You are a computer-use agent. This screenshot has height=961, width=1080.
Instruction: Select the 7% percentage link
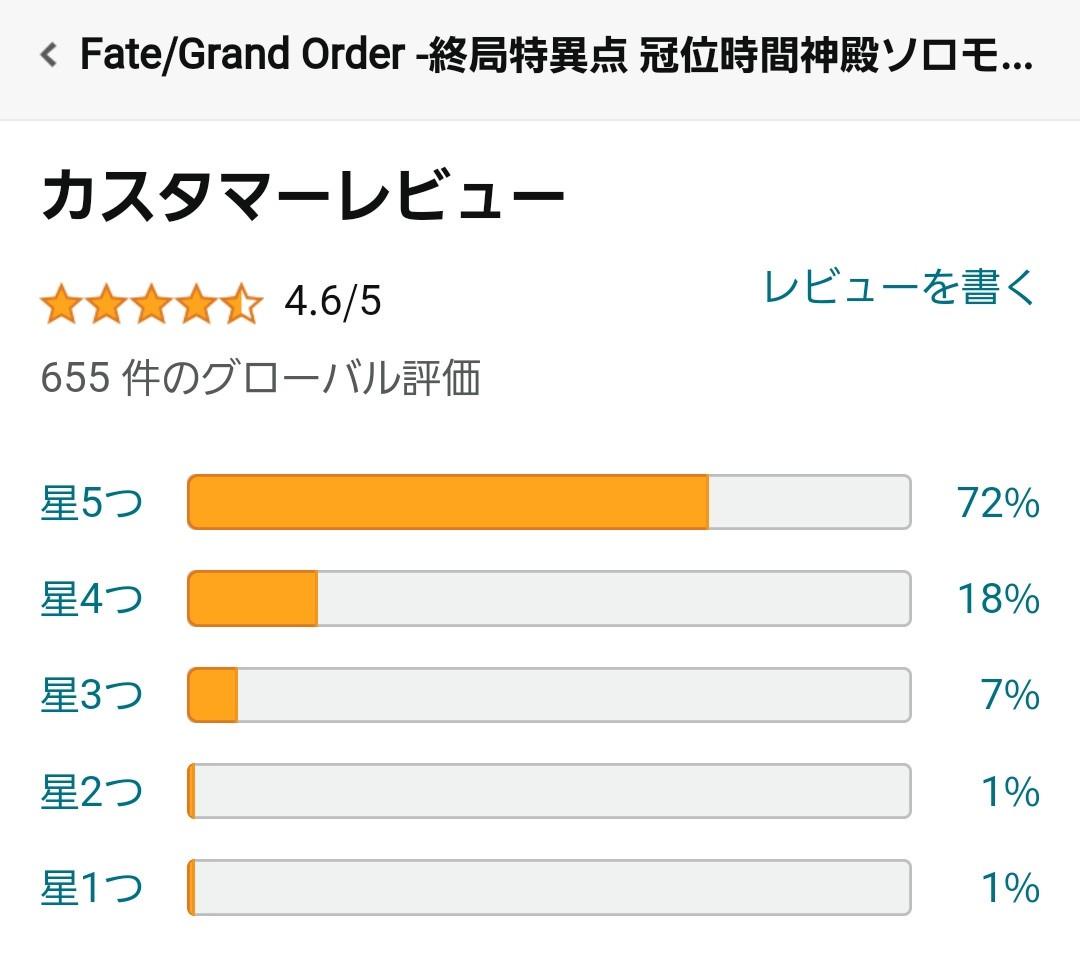pos(1010,694)
